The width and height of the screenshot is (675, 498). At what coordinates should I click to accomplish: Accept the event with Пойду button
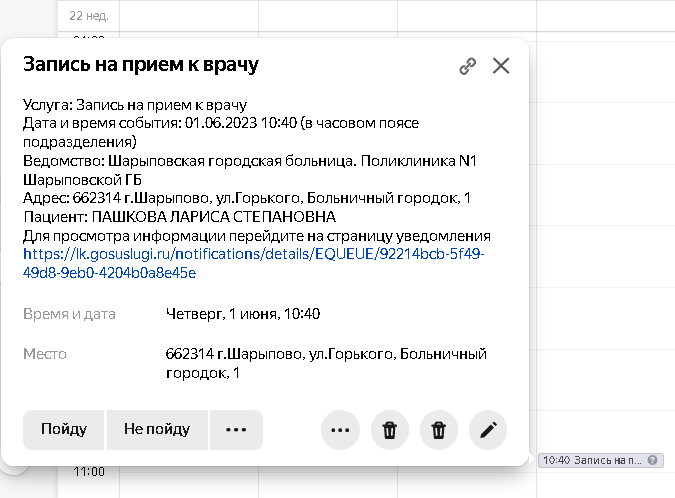(x=64, y=430)
